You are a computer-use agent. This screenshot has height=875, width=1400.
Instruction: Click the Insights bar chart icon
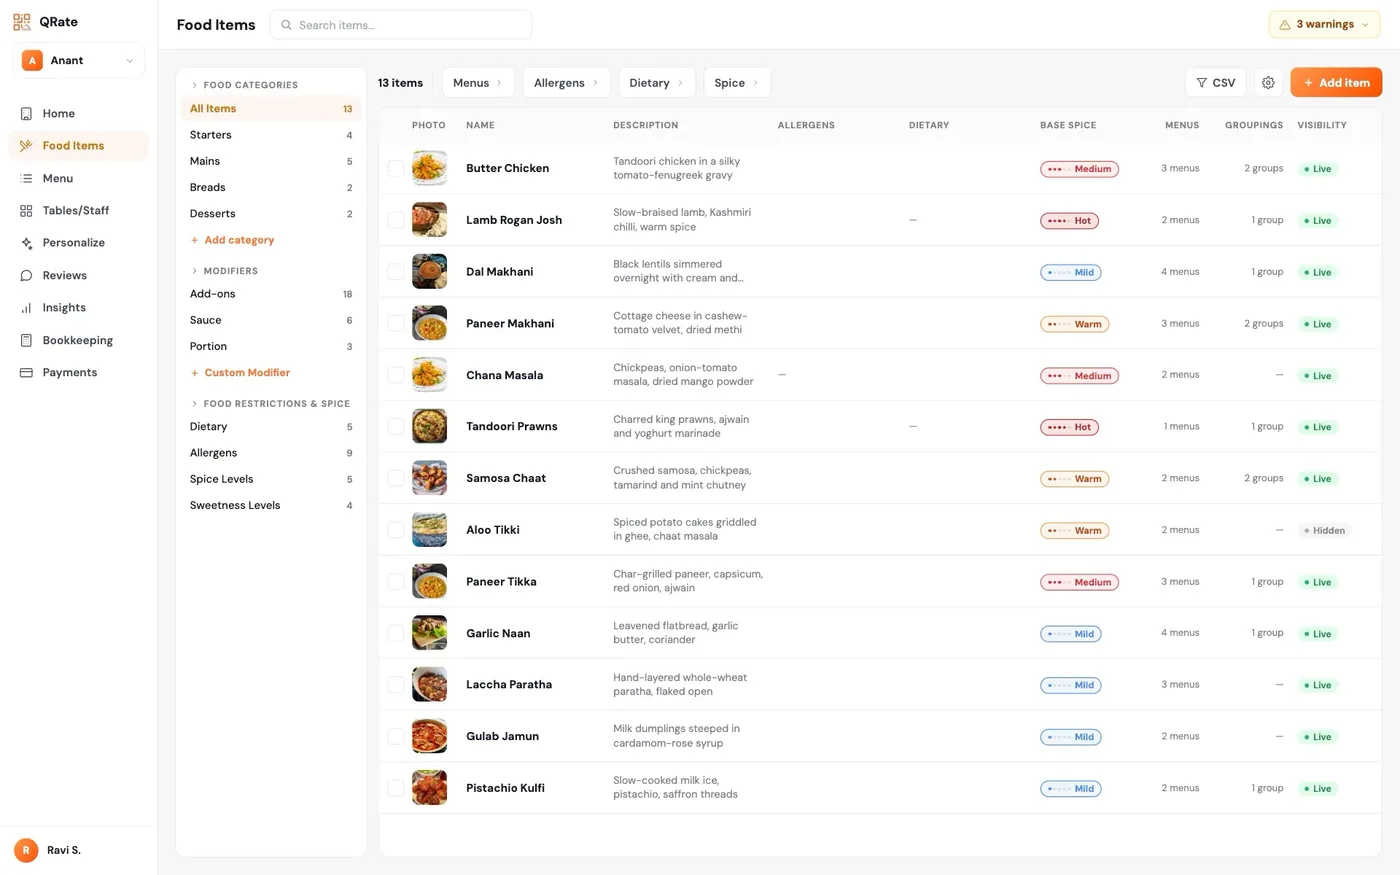click(26, 308)
